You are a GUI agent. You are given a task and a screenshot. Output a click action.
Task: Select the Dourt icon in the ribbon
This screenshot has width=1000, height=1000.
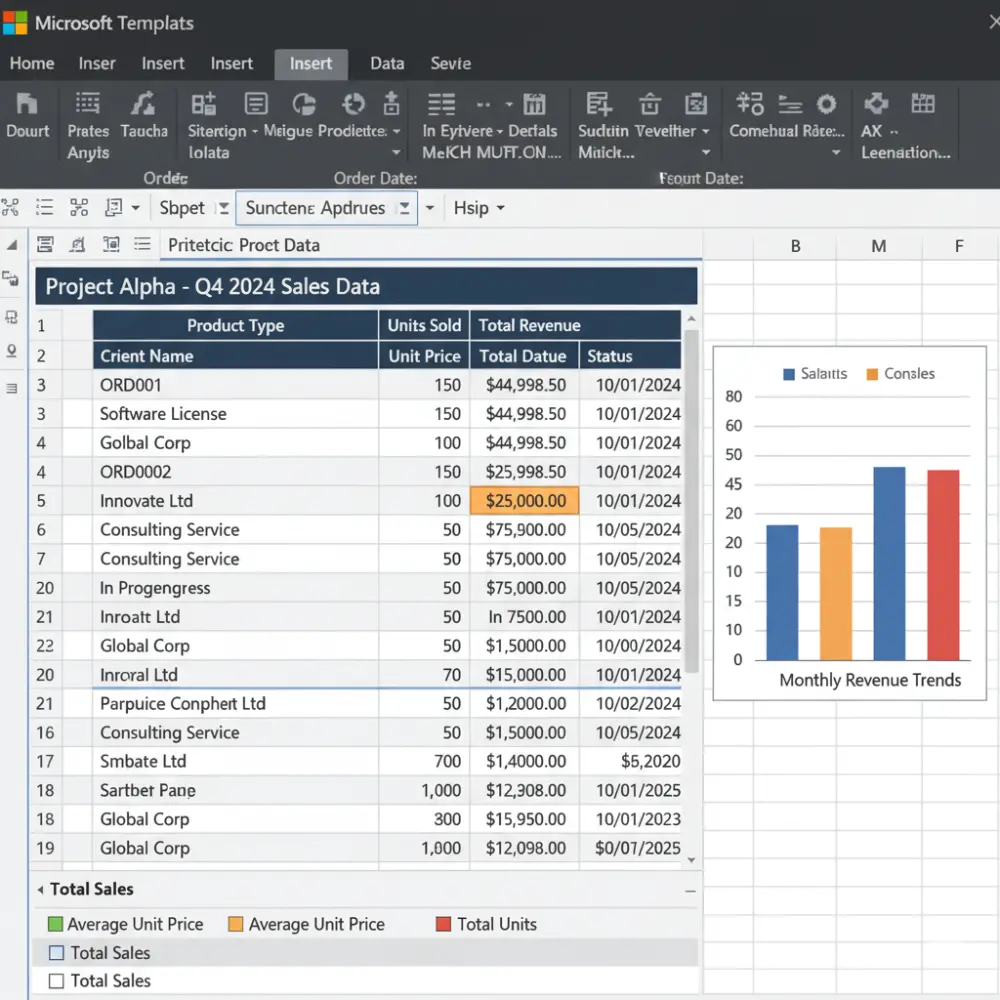[x=27, y=115]
